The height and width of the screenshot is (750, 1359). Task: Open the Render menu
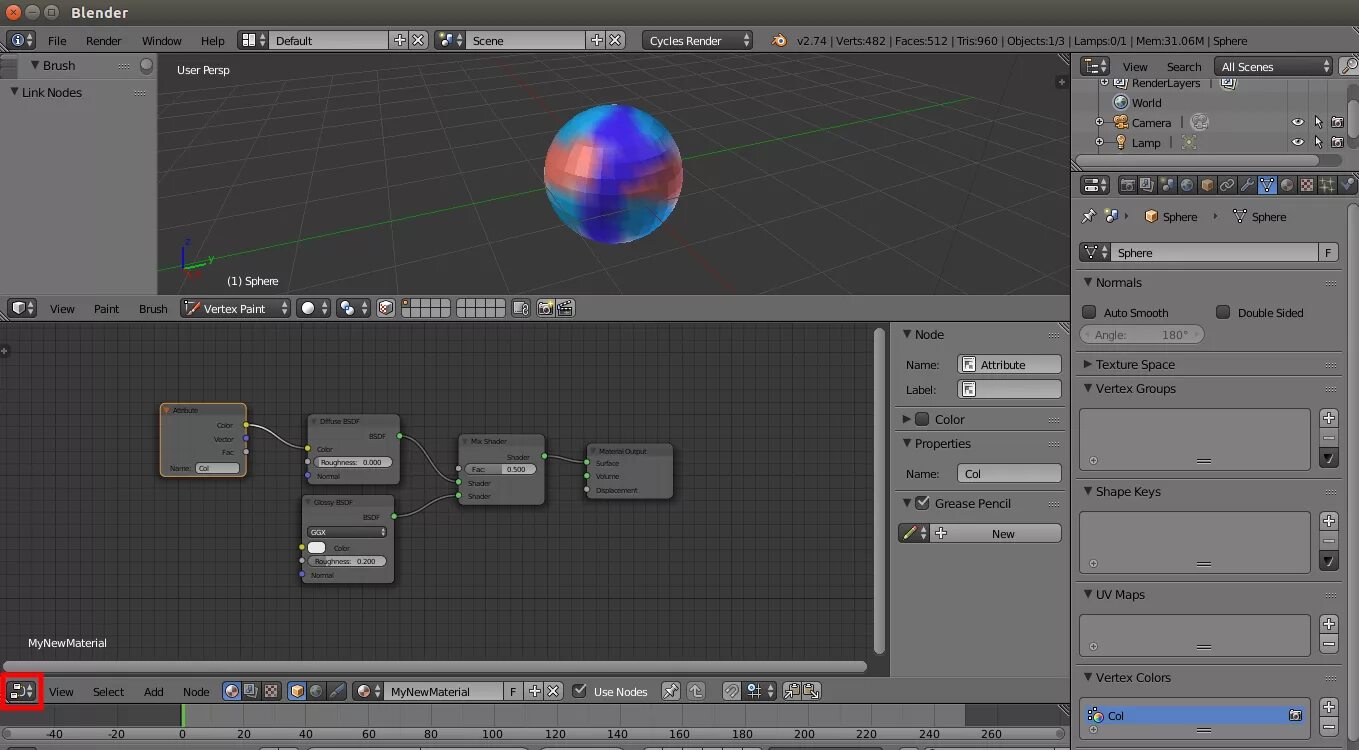point(103,40)
